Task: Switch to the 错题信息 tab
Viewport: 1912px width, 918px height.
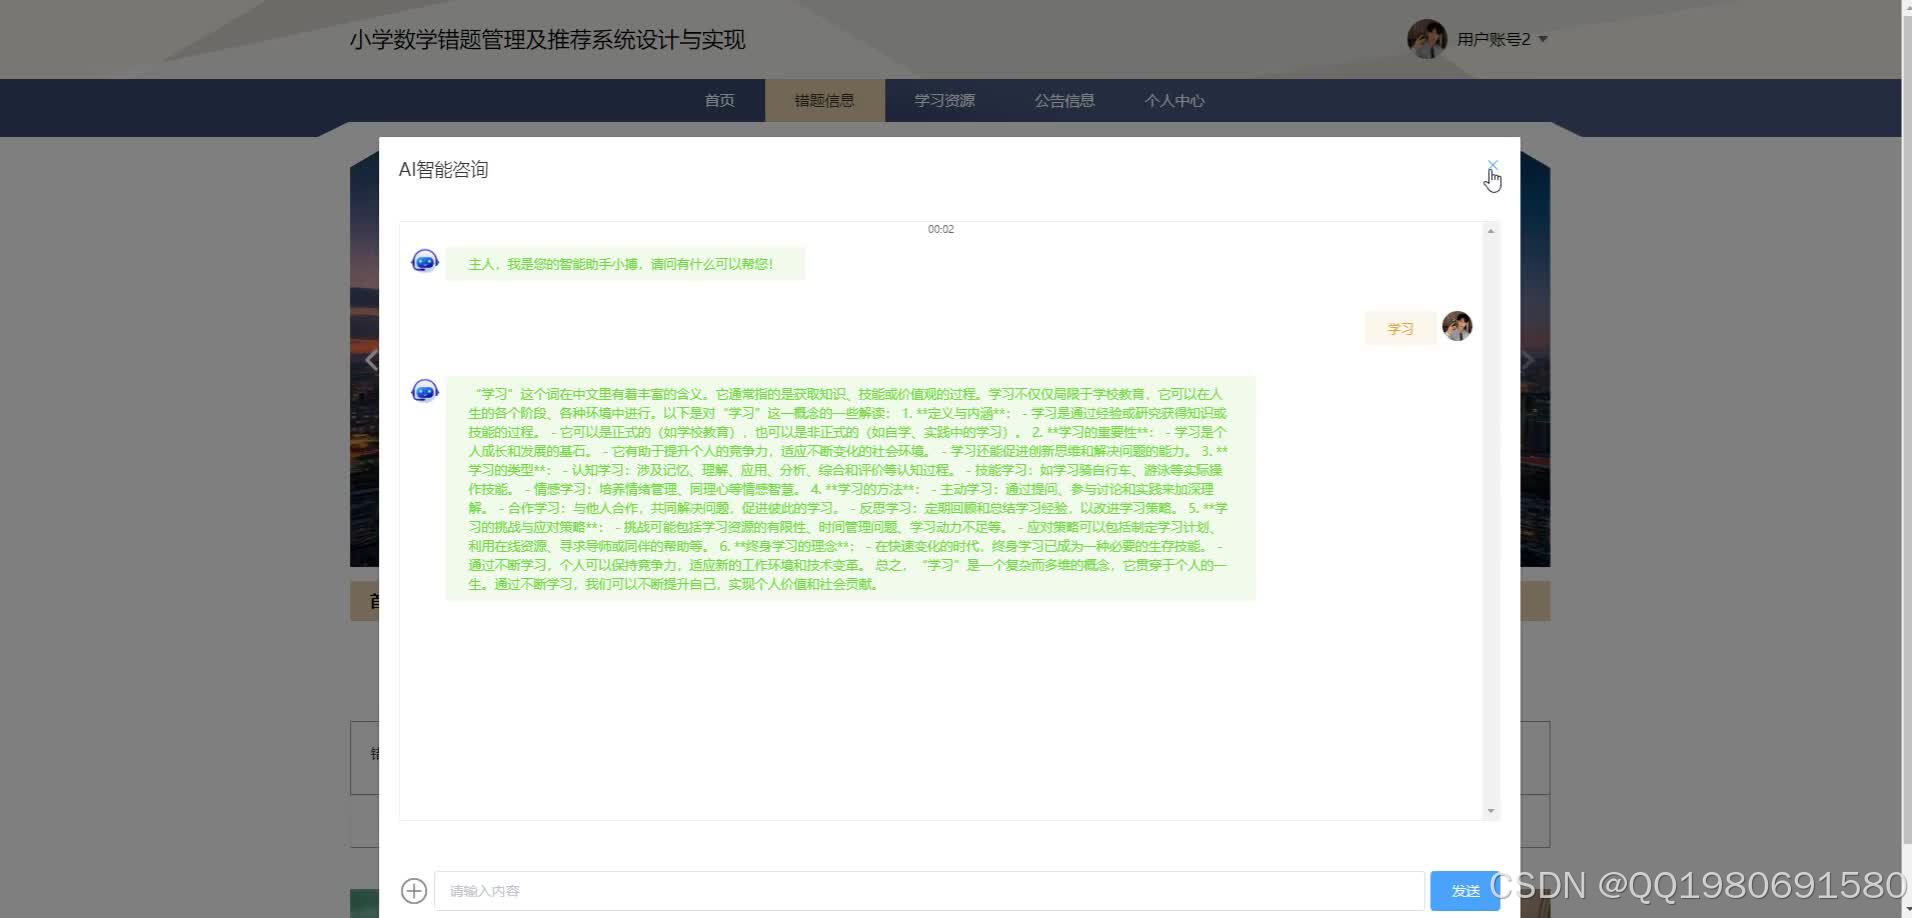Action: coord(823,100)
